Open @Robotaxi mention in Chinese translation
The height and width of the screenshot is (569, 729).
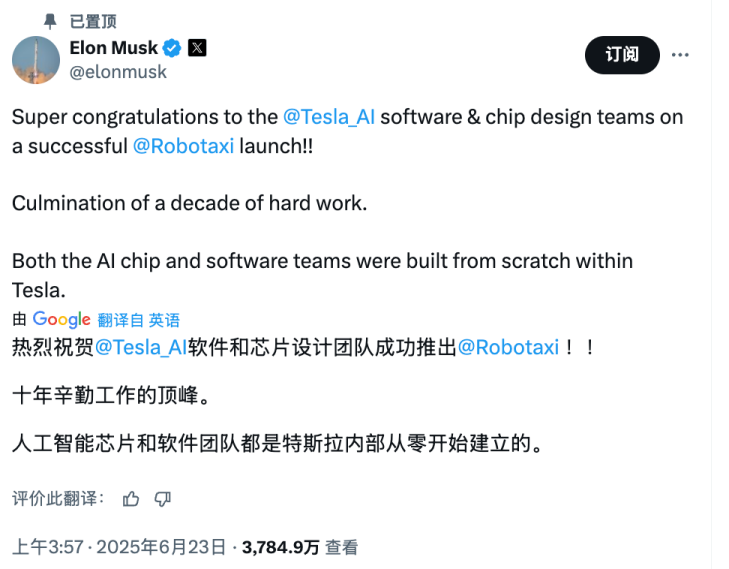click(x=508, y=347)
